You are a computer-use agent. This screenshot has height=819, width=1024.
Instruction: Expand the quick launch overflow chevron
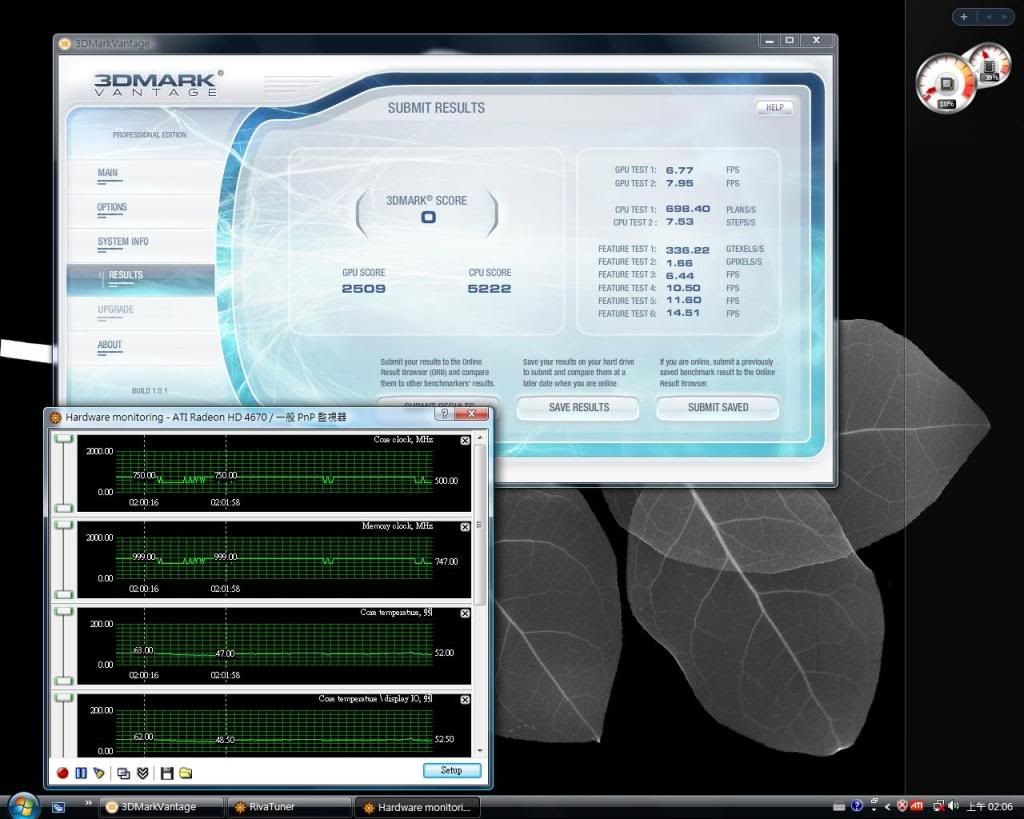[88, 803]
